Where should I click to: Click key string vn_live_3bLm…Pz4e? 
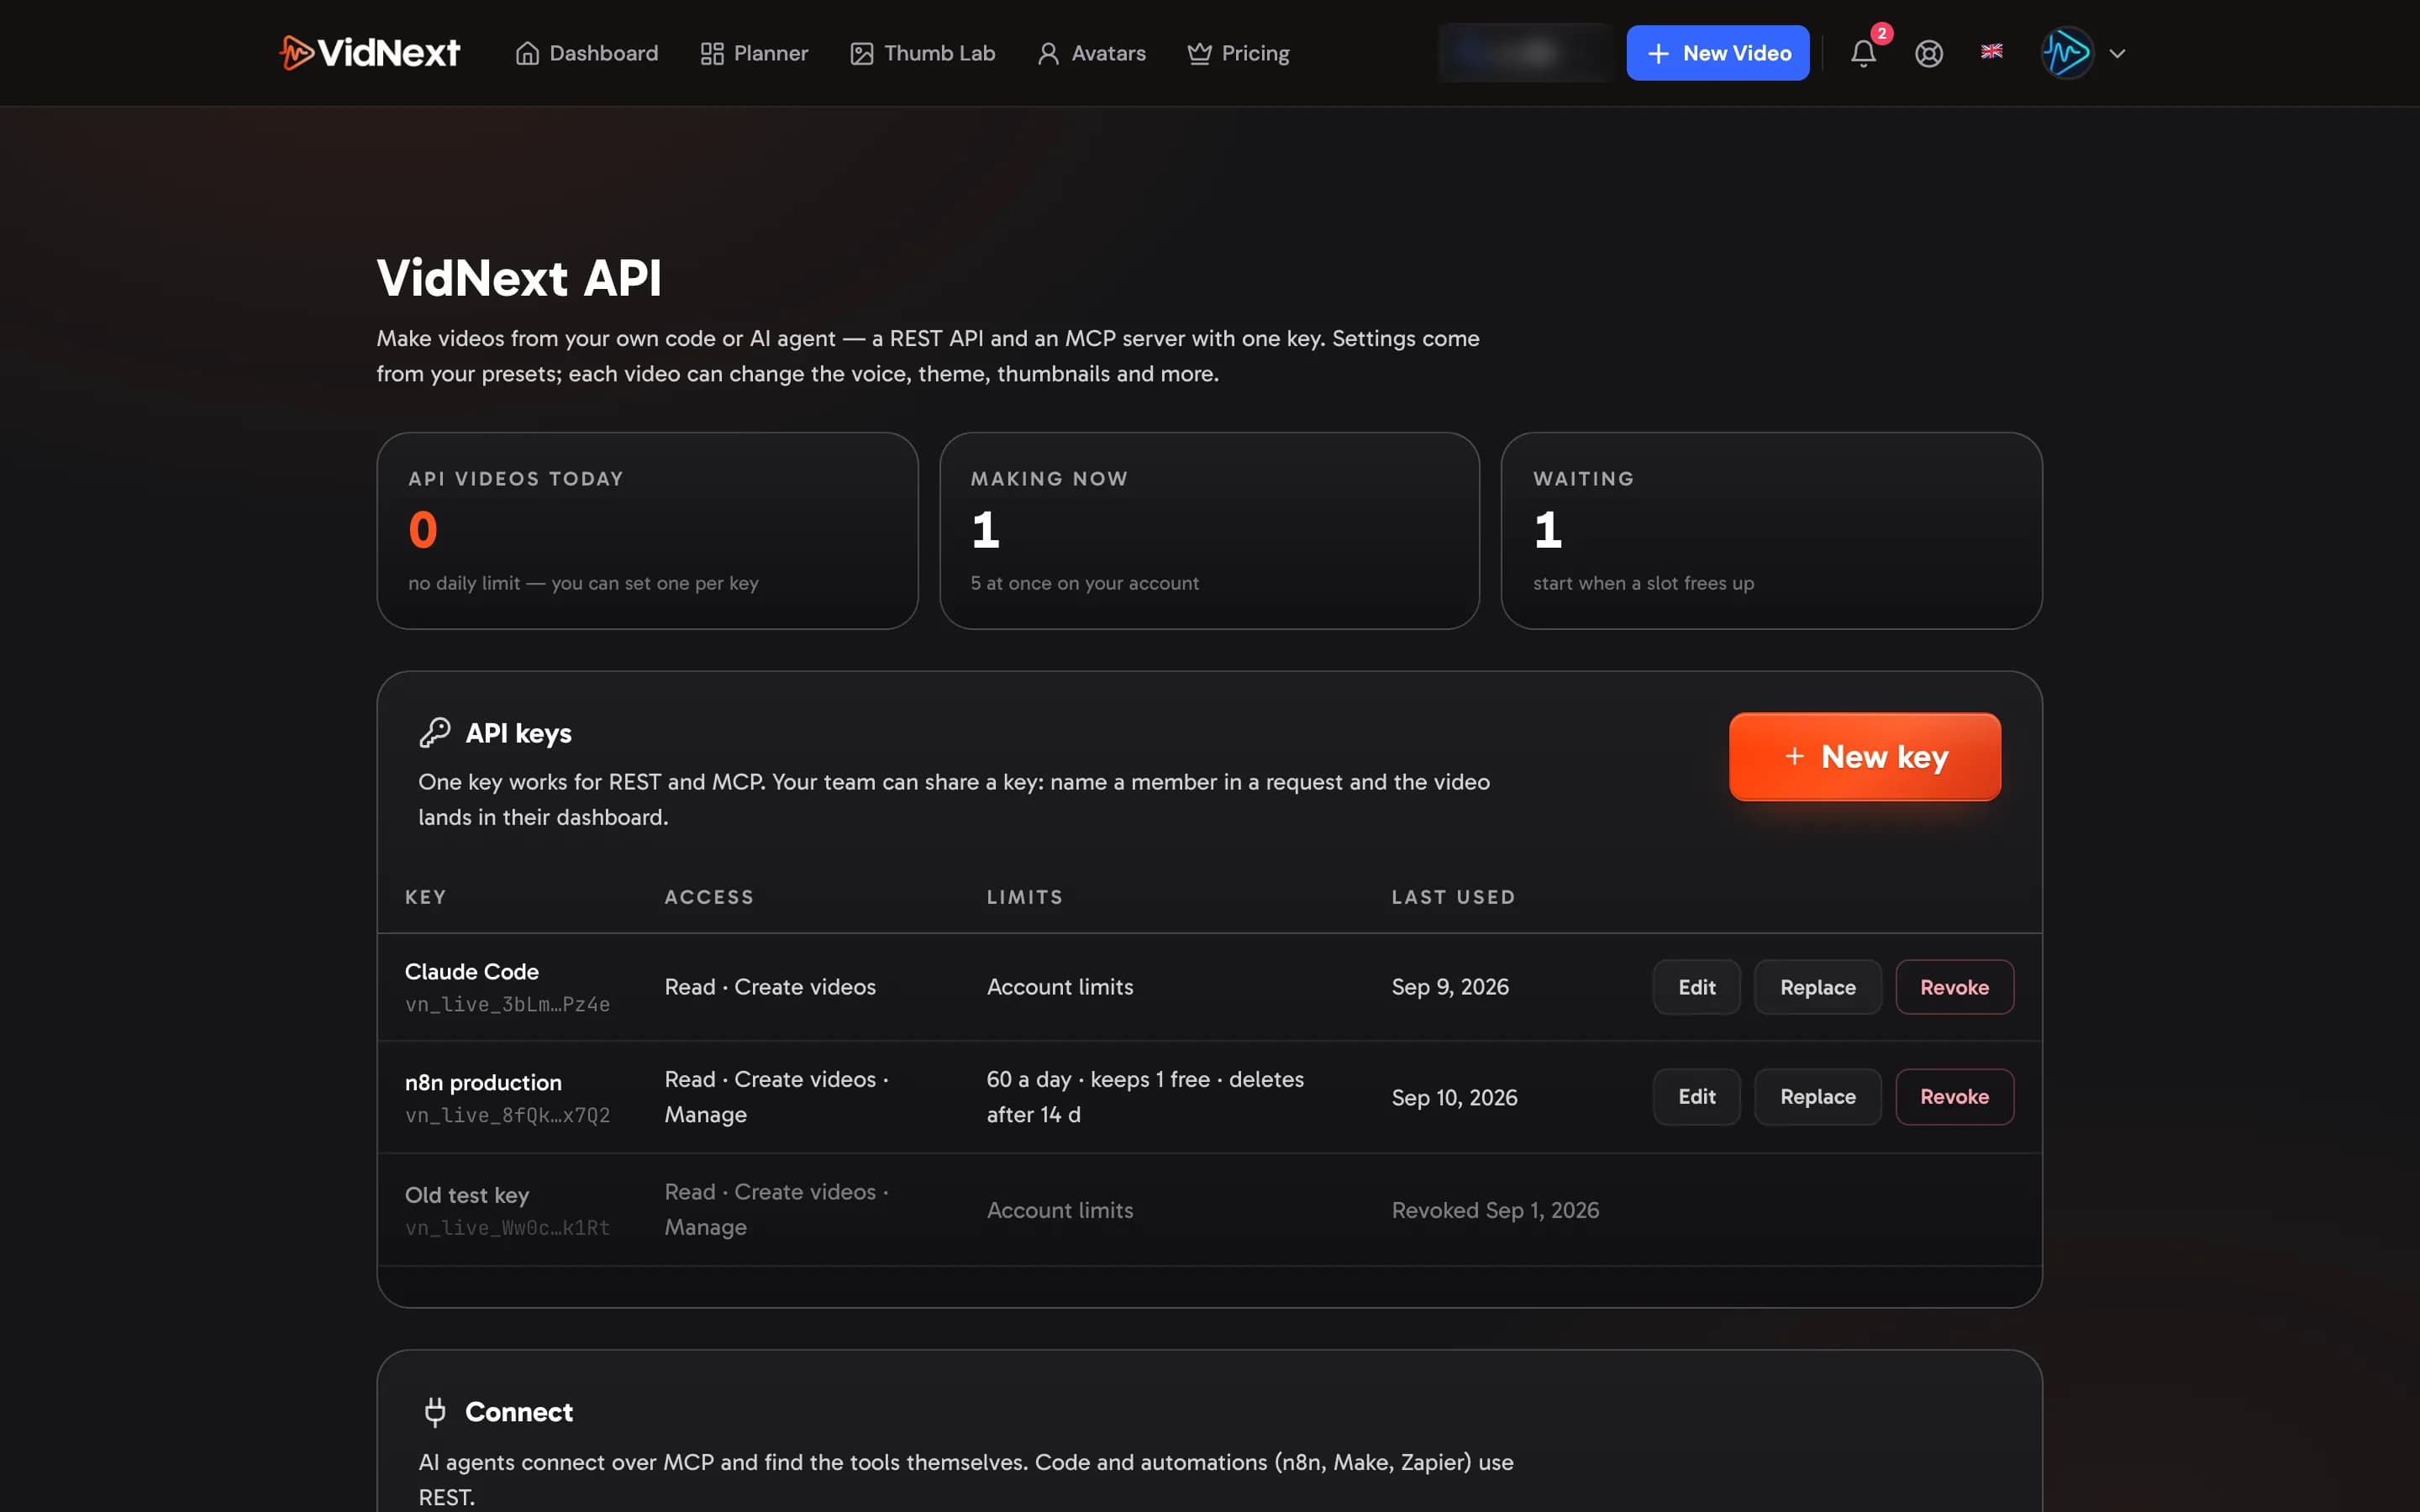point(507,1004)
